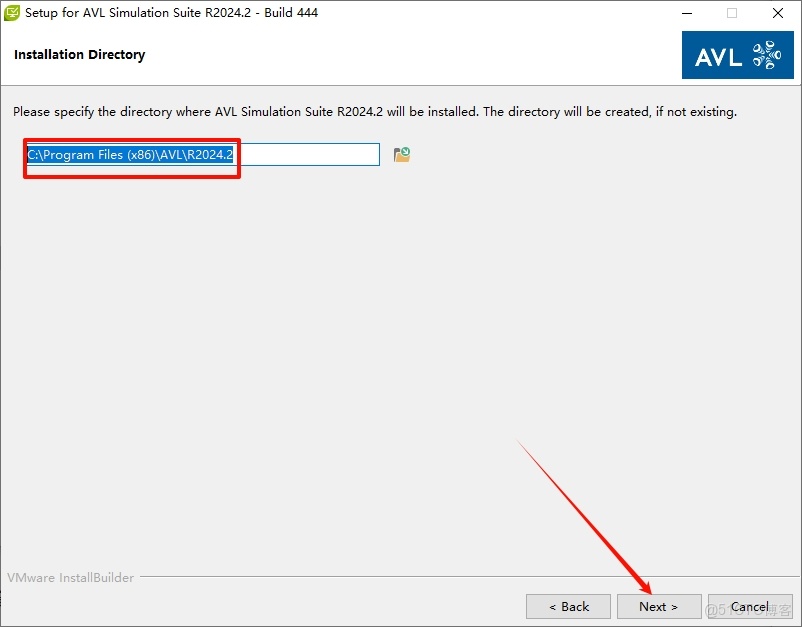
Task: Click the VMware InstallBuilder label
Action: (x=71, y=577)
